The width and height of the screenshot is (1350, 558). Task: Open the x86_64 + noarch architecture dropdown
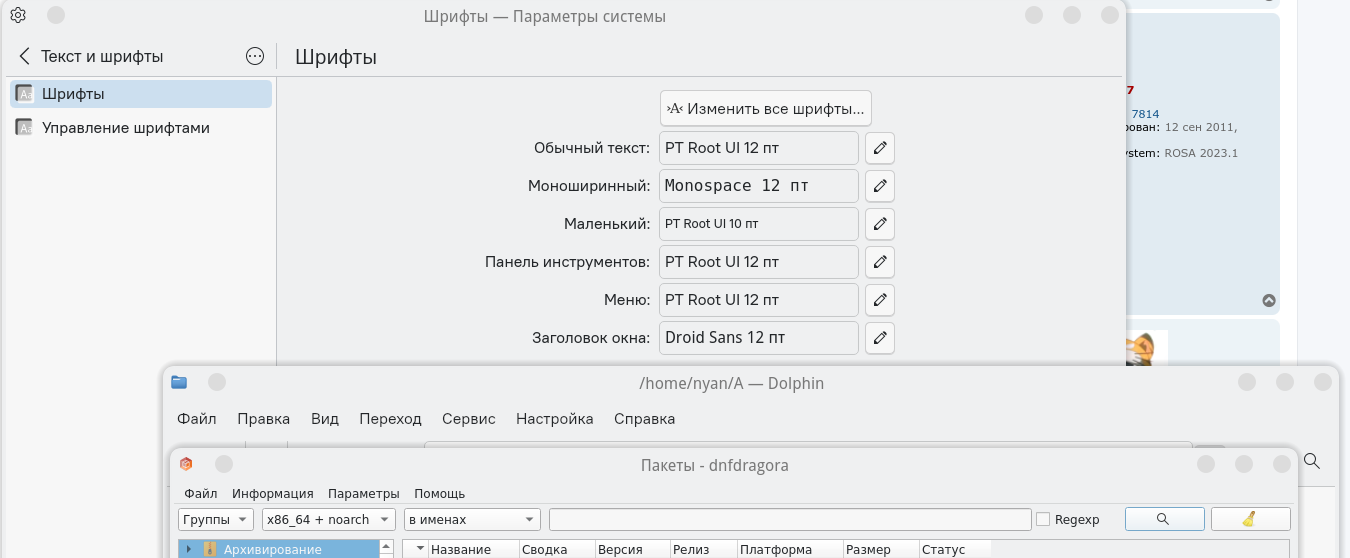click(329, 519)
